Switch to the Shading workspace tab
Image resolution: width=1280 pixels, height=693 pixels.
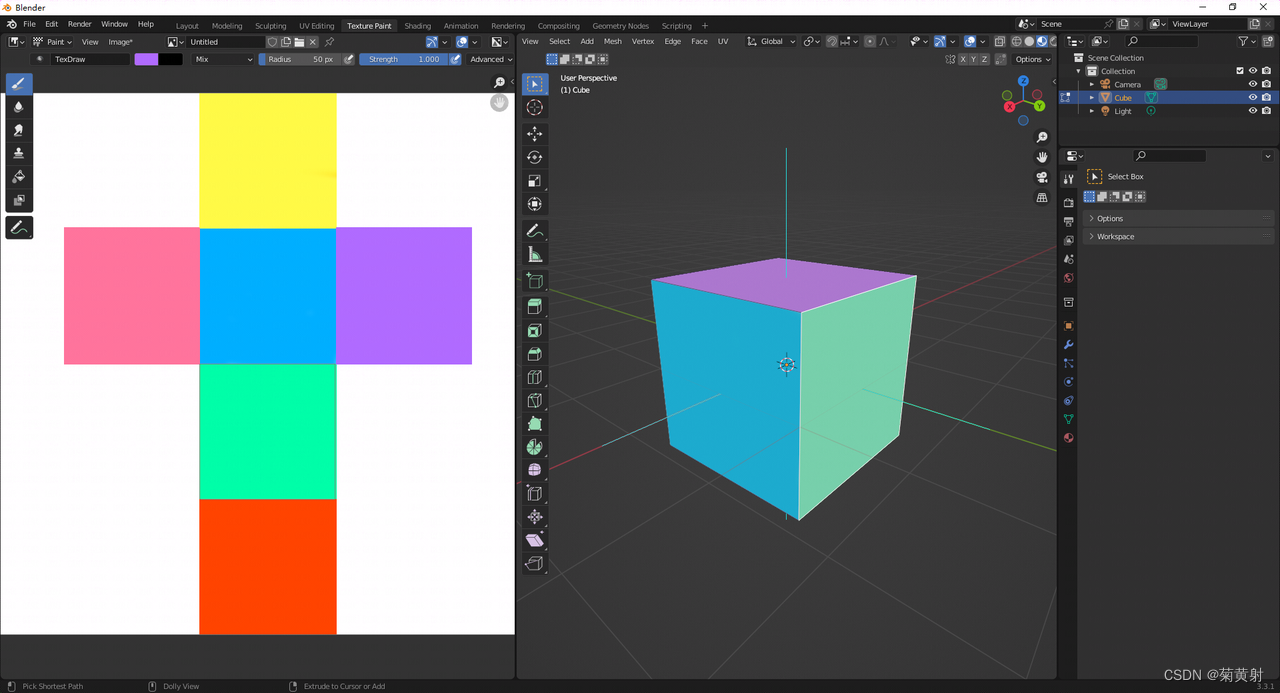click(x=417, y=25)
